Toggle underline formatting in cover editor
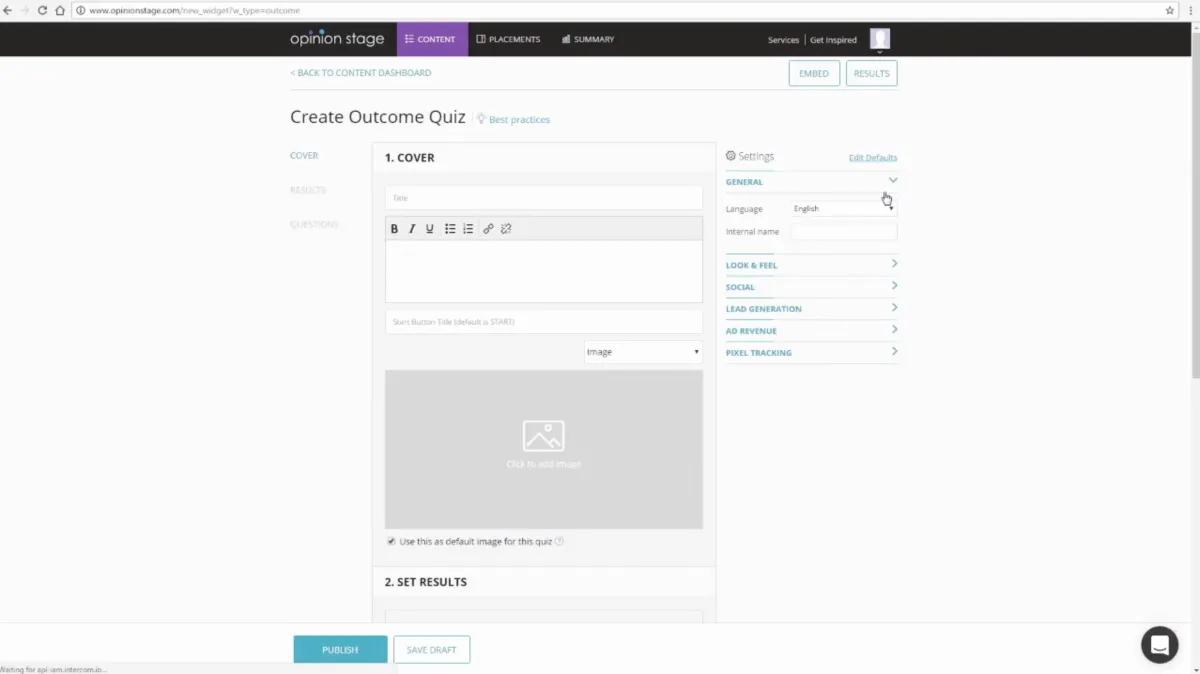 (x=430, y=229)
